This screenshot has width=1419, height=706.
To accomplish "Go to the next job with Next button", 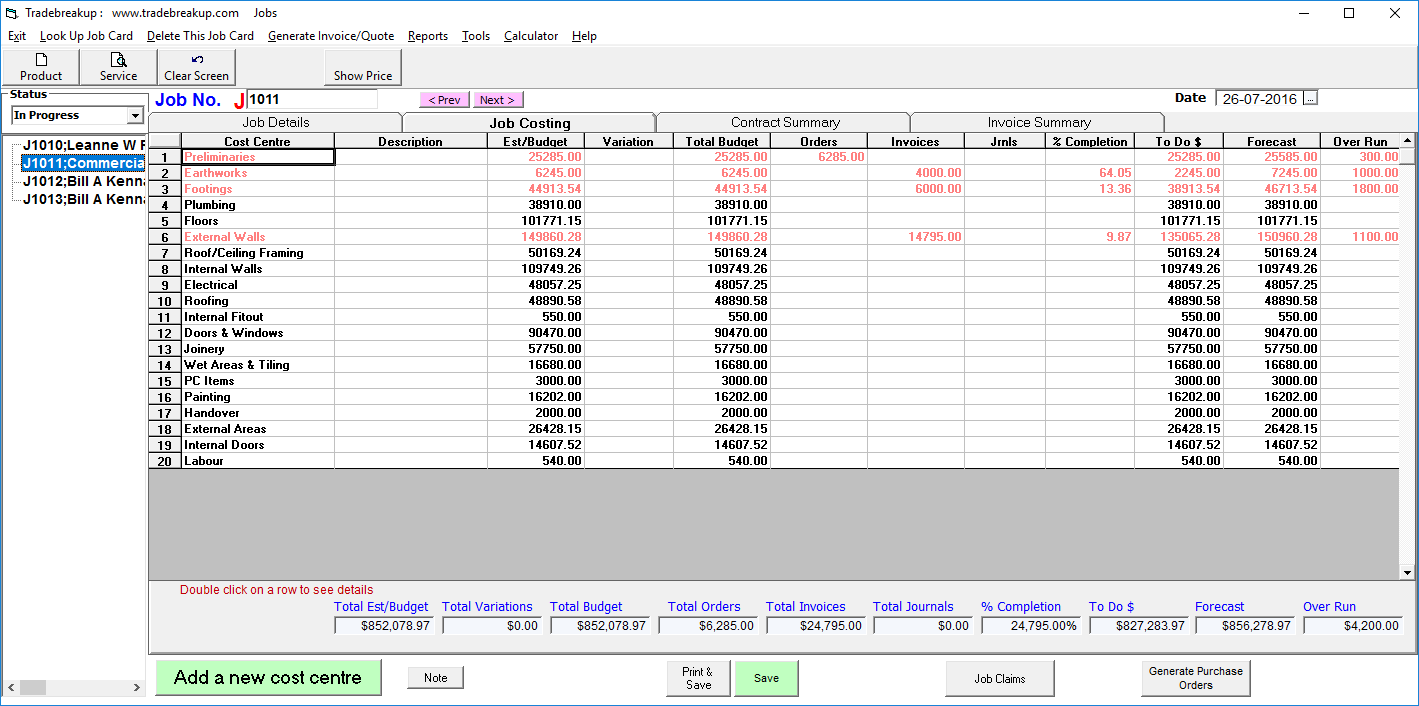I will click(497, 99).
